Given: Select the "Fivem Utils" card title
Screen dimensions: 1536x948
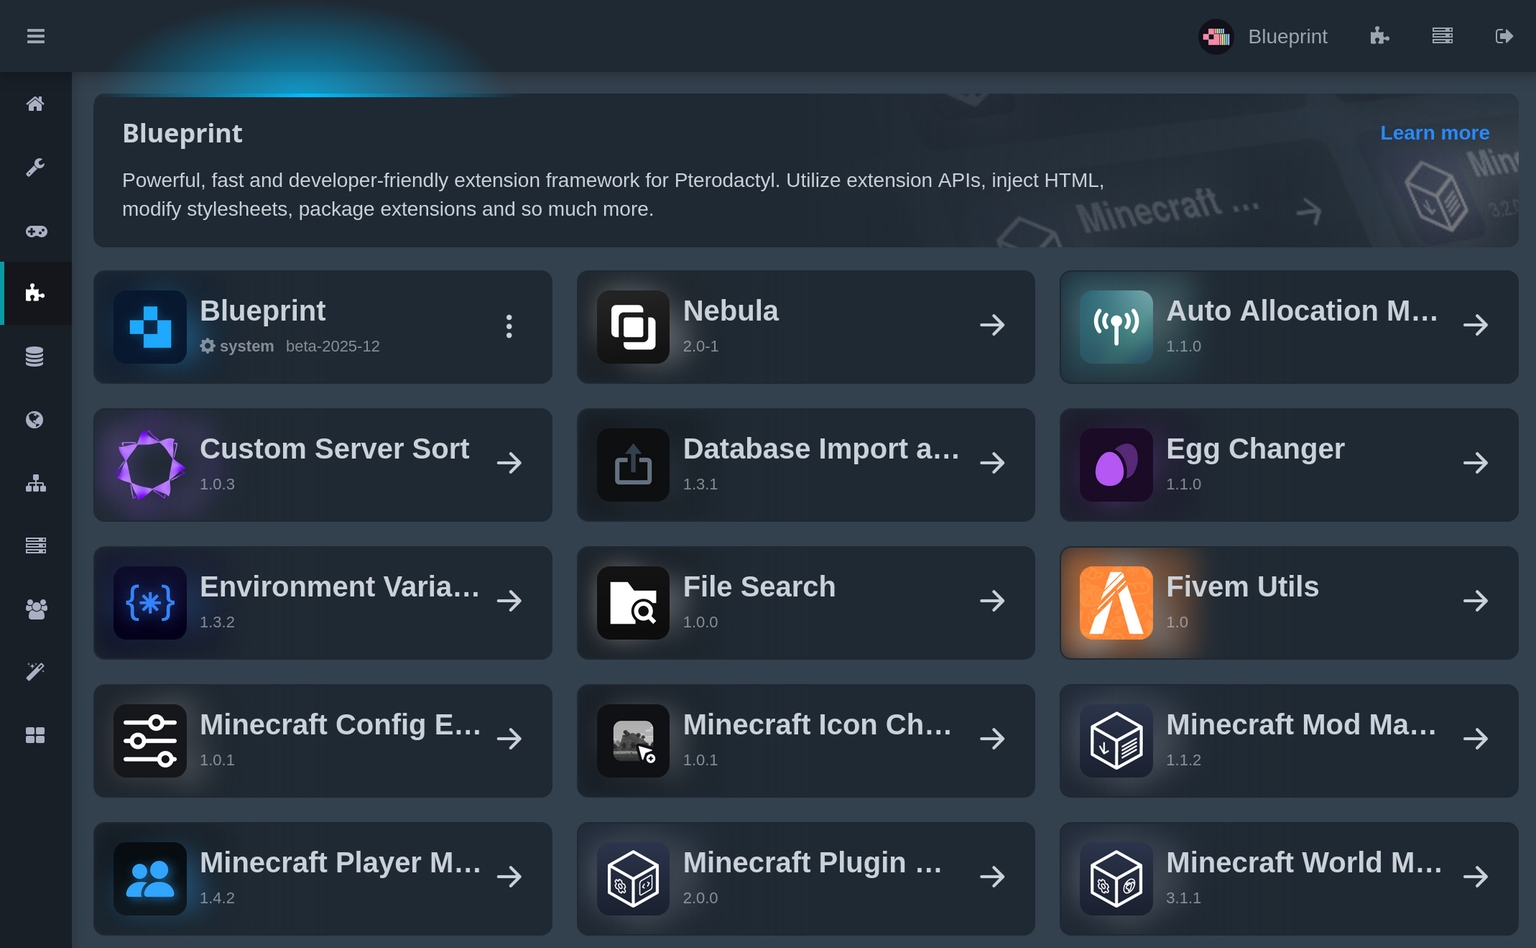Looking at the screenshot, I should pyautogui.click(x=1242, y=587).
